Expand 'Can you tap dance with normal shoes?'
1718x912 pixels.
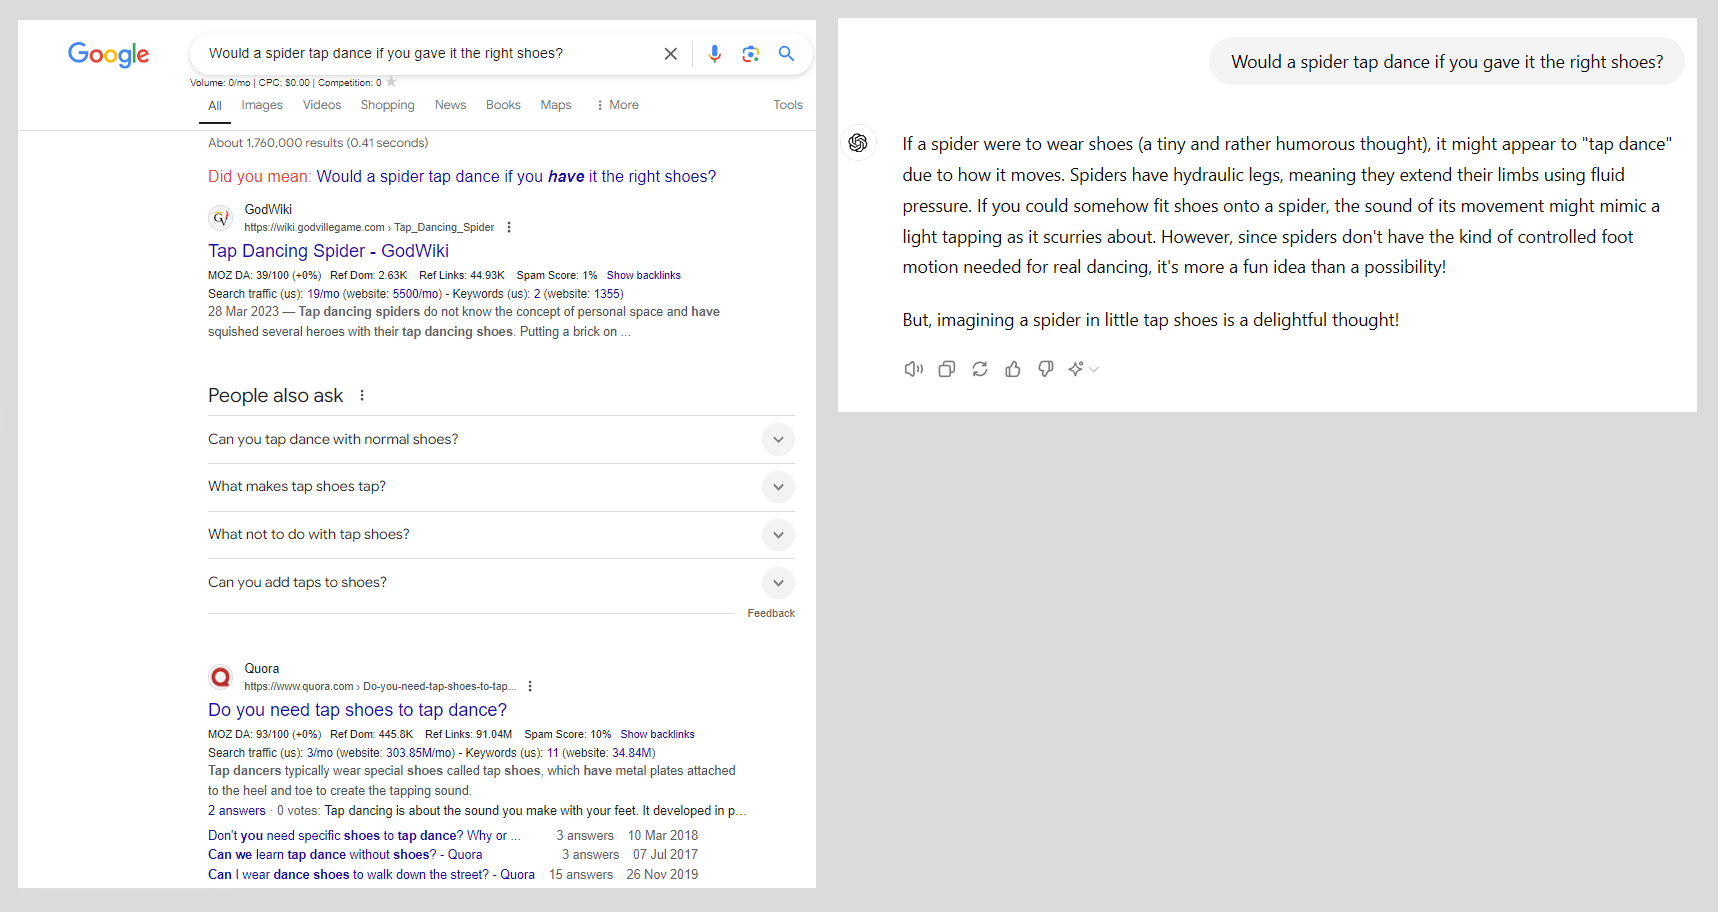click(x=778, y=439)
